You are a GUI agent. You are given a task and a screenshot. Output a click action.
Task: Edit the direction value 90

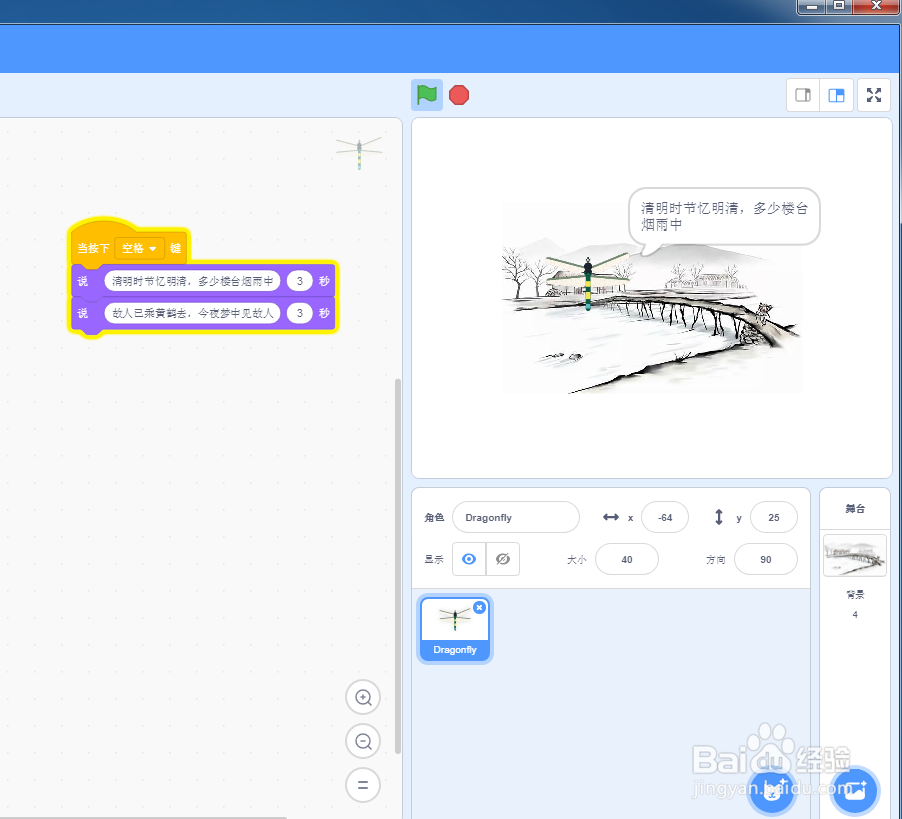pos(766,559)
